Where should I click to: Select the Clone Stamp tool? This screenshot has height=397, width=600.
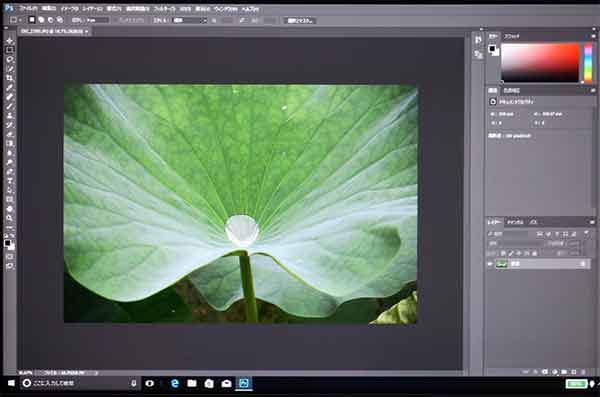10,116
